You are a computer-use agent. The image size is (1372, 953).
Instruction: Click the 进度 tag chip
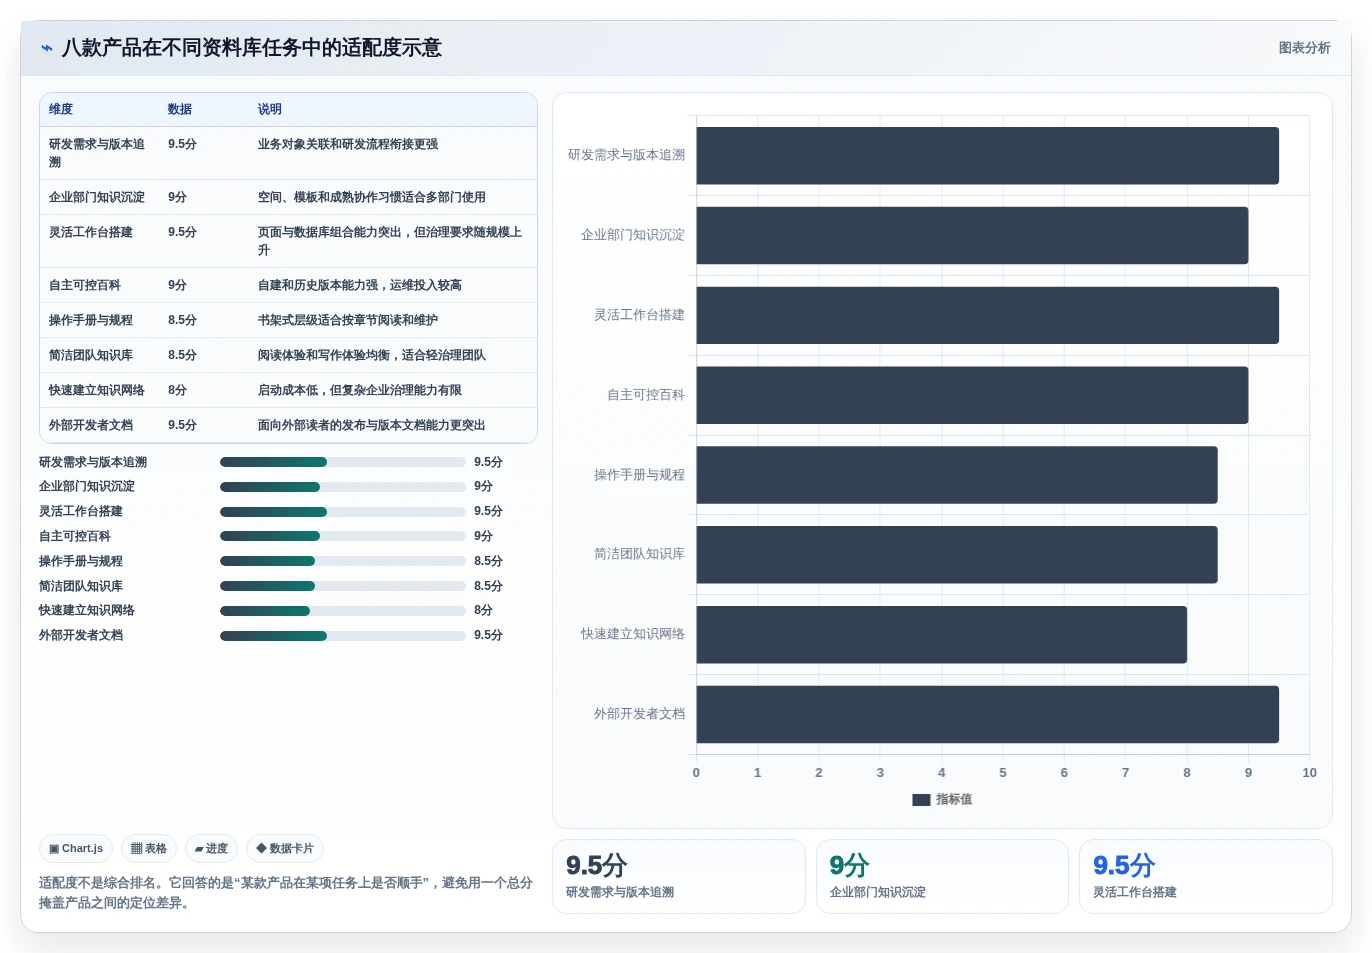[x=211, y=849]
